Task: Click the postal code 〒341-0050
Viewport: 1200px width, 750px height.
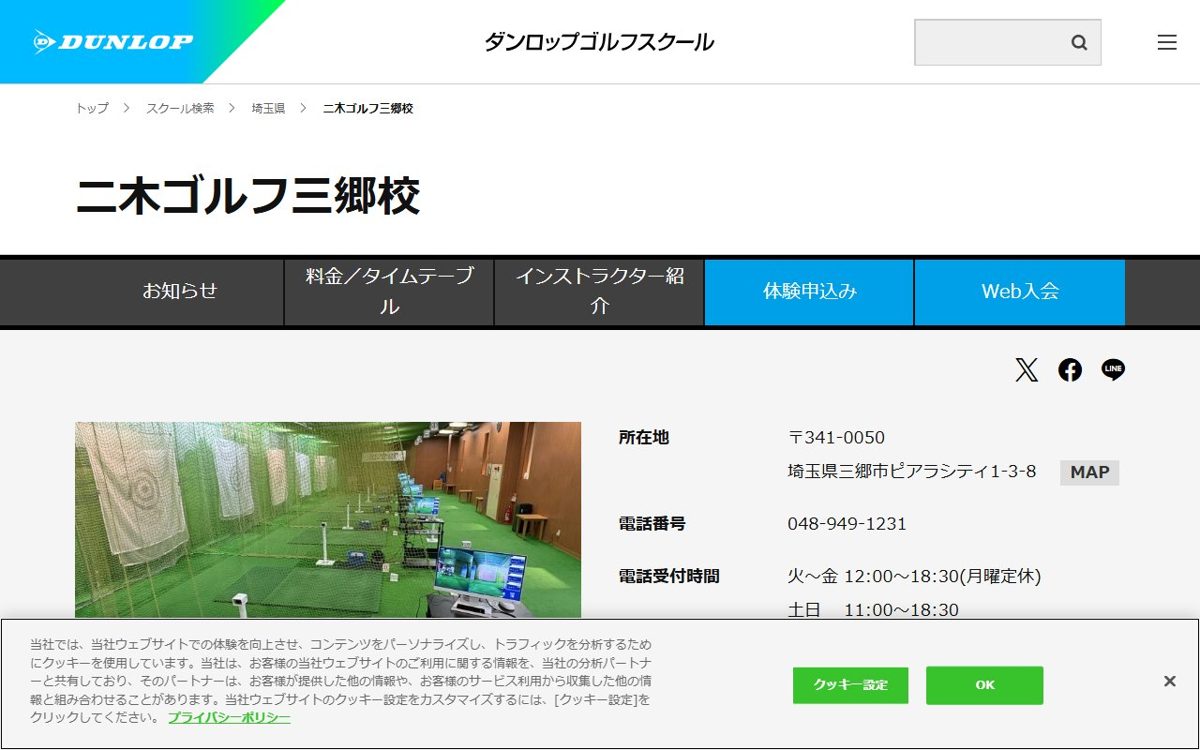Action: click(836, 438)
